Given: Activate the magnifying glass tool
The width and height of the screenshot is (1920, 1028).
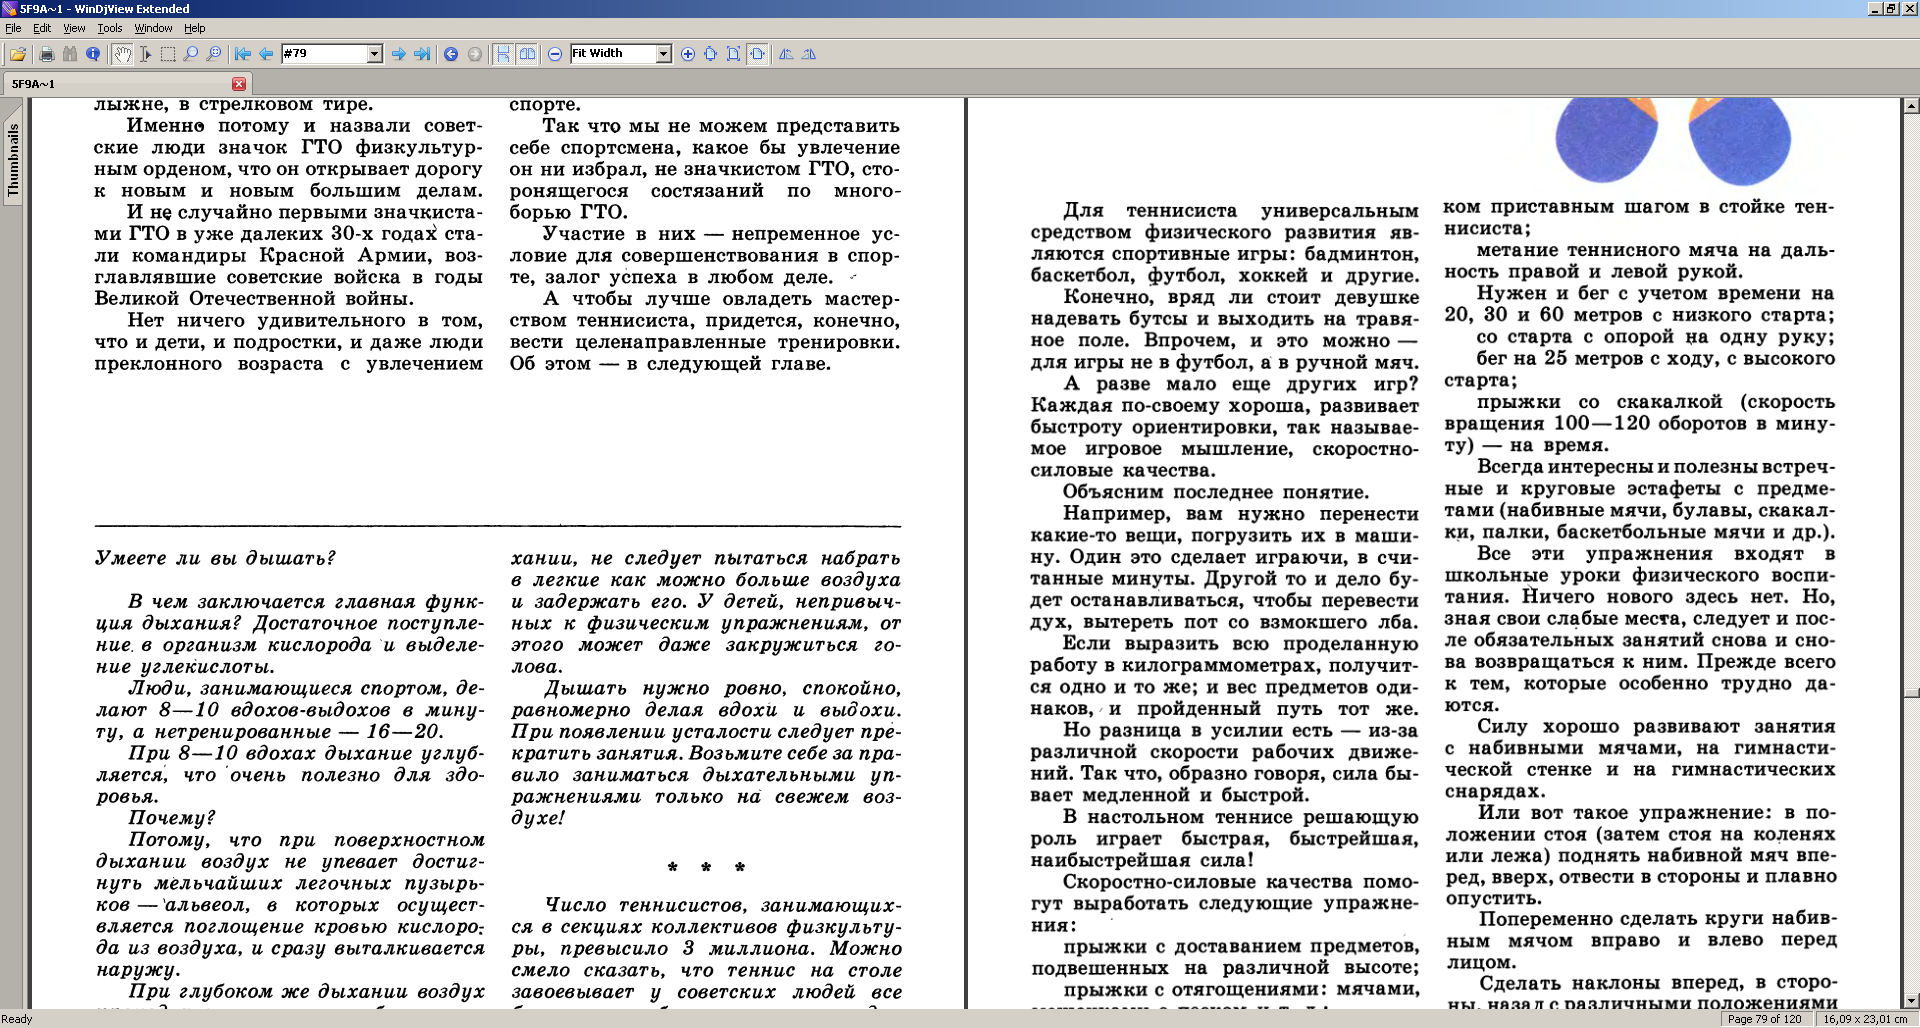Looking at the screenshot, I should 191,54.
